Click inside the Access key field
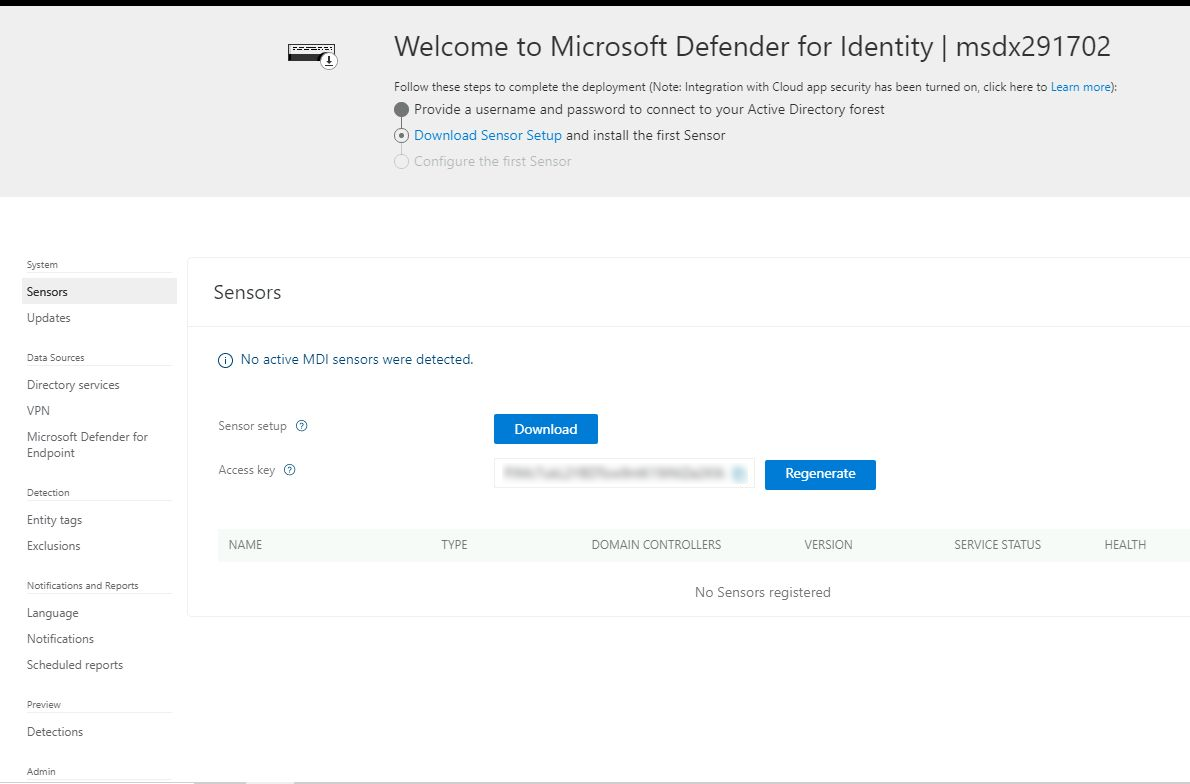The width and height of the screenshot is (1190, 784). (x=612, y=474)
